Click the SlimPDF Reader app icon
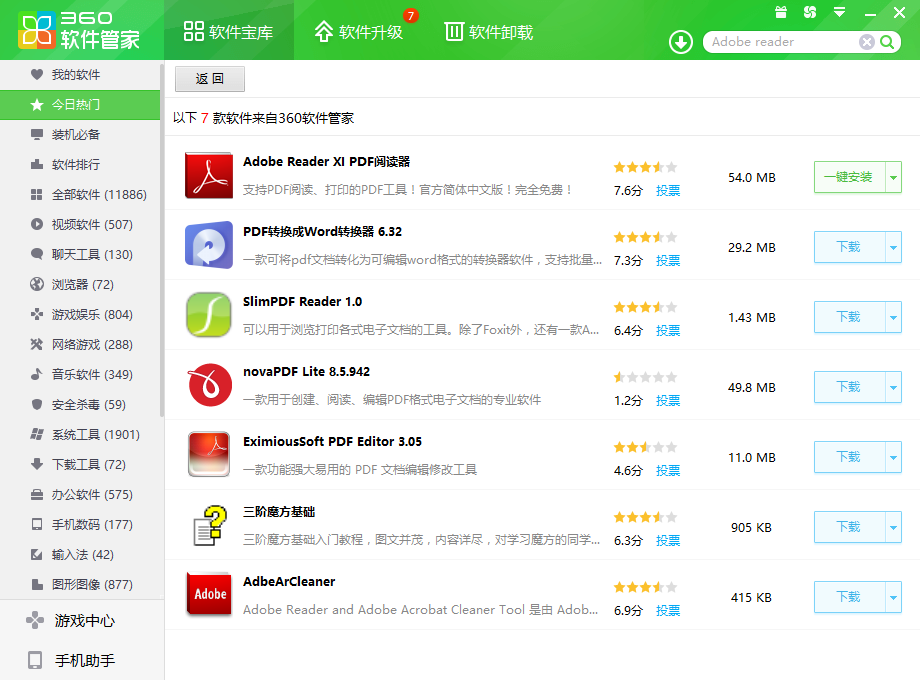The width and height of the screenshot is (920, 680). pyautogui.click(x=209, y=315)
